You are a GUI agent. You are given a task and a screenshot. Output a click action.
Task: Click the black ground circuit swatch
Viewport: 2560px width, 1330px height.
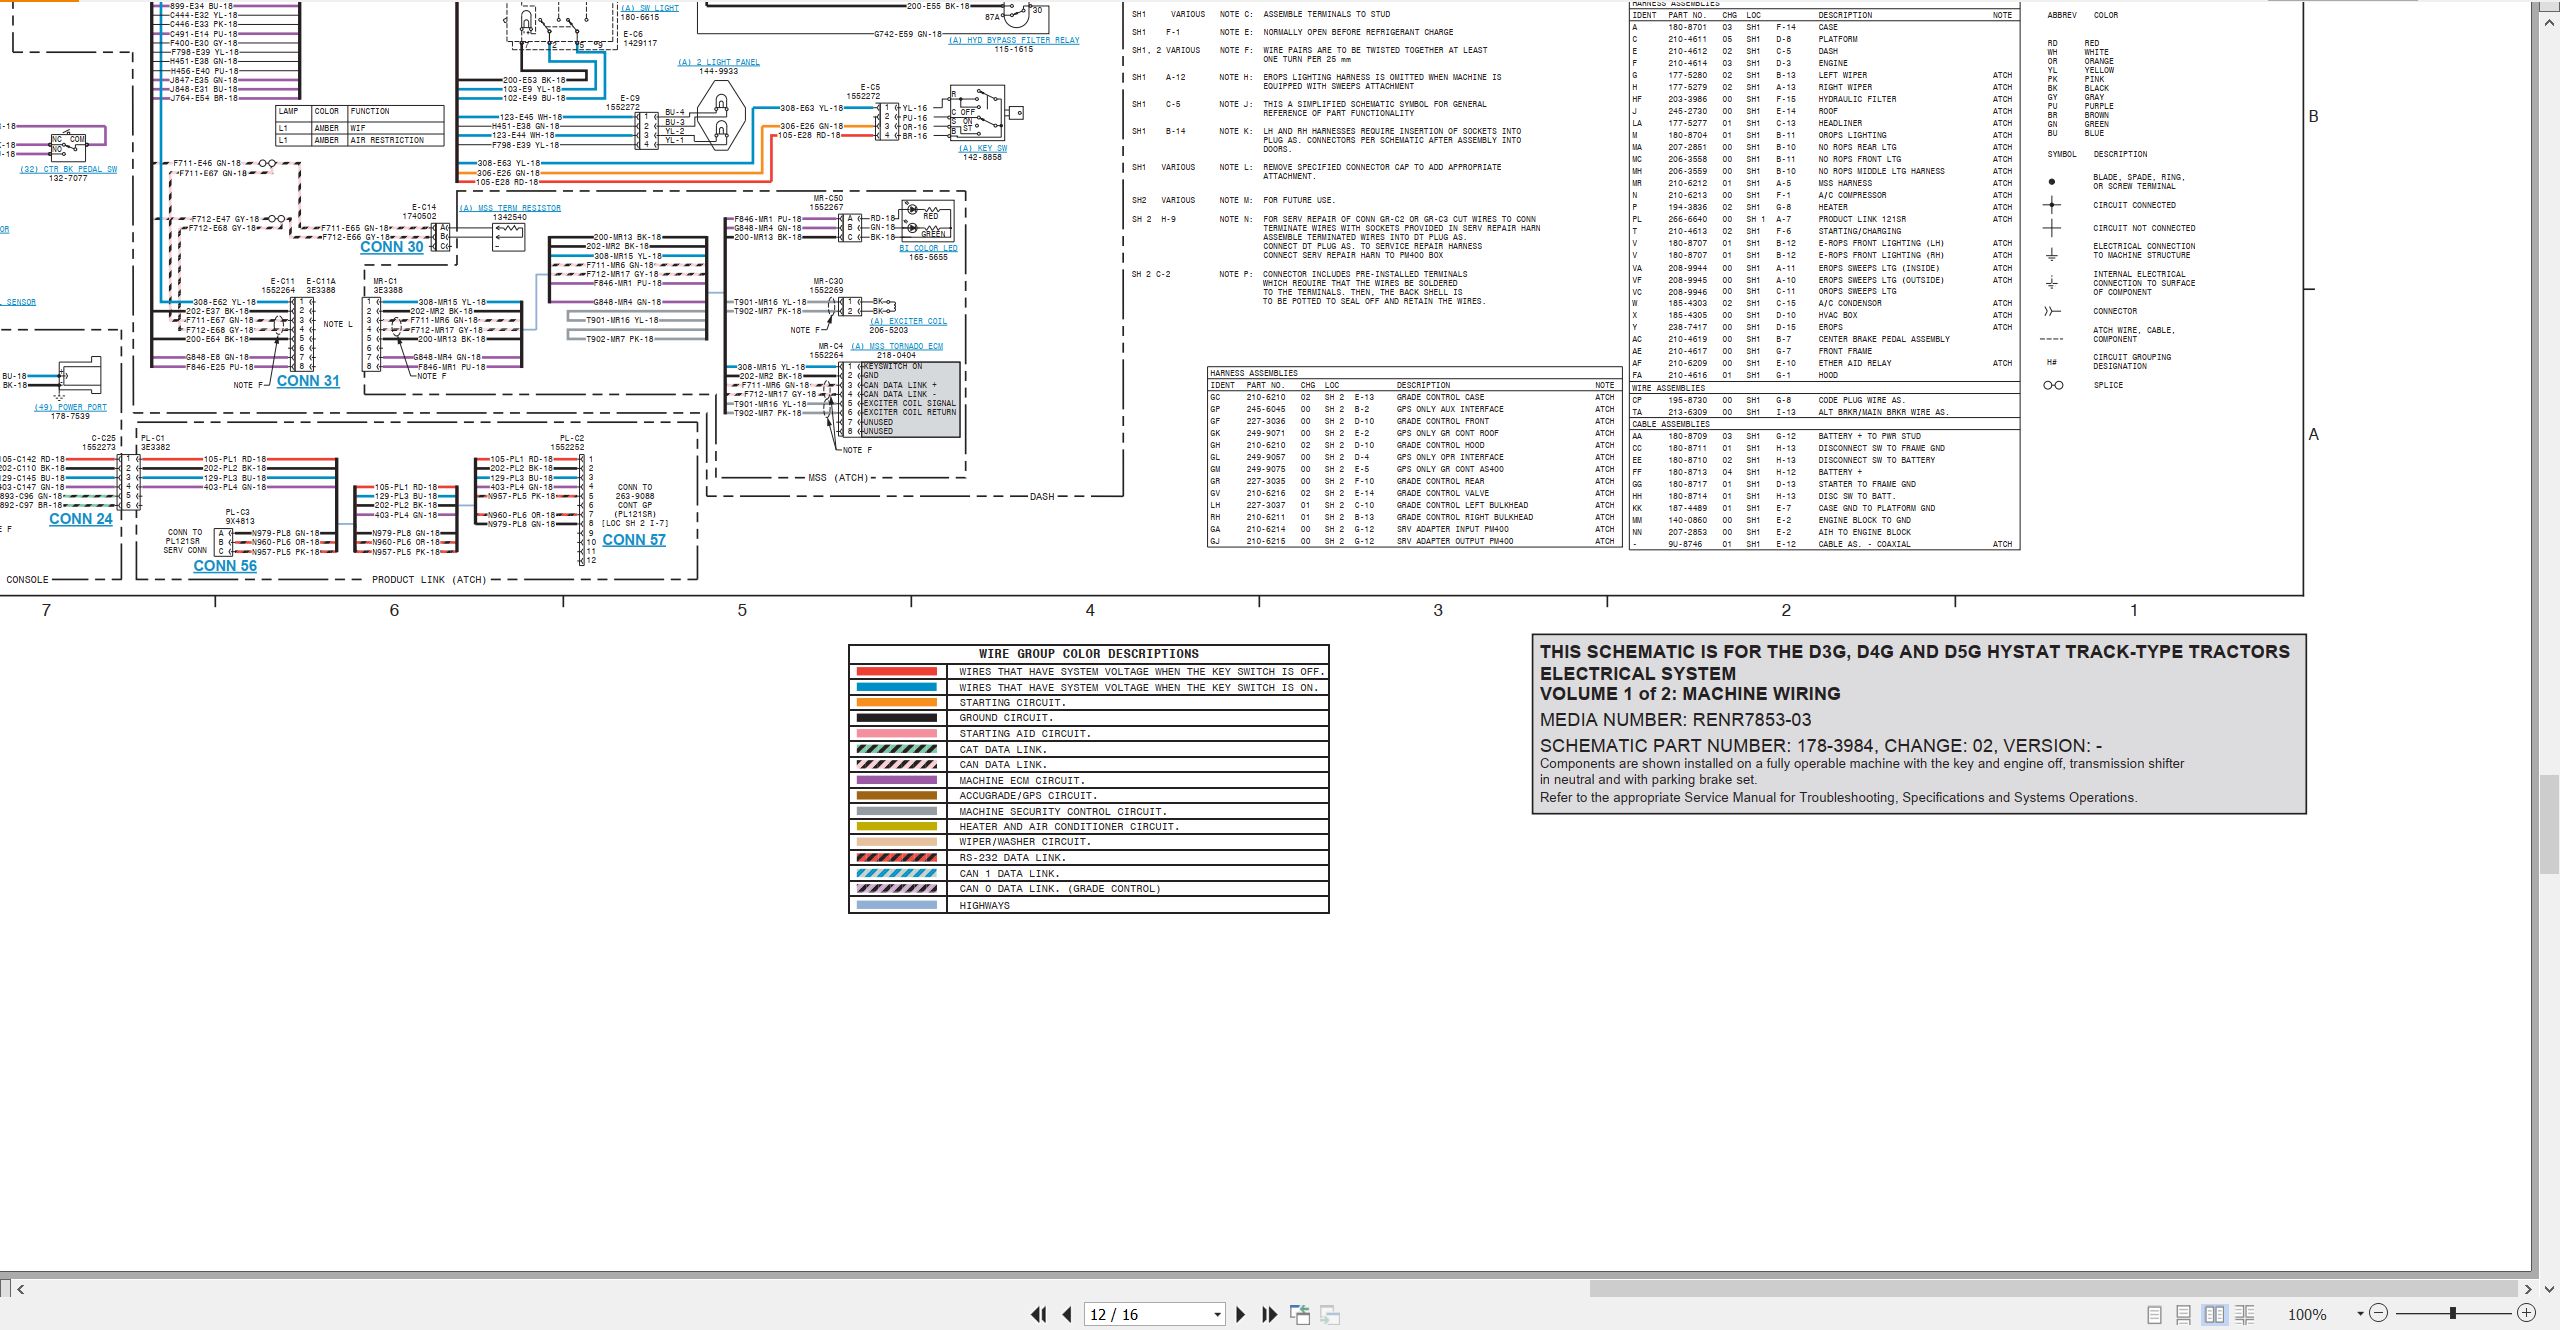tap(896, 718)
